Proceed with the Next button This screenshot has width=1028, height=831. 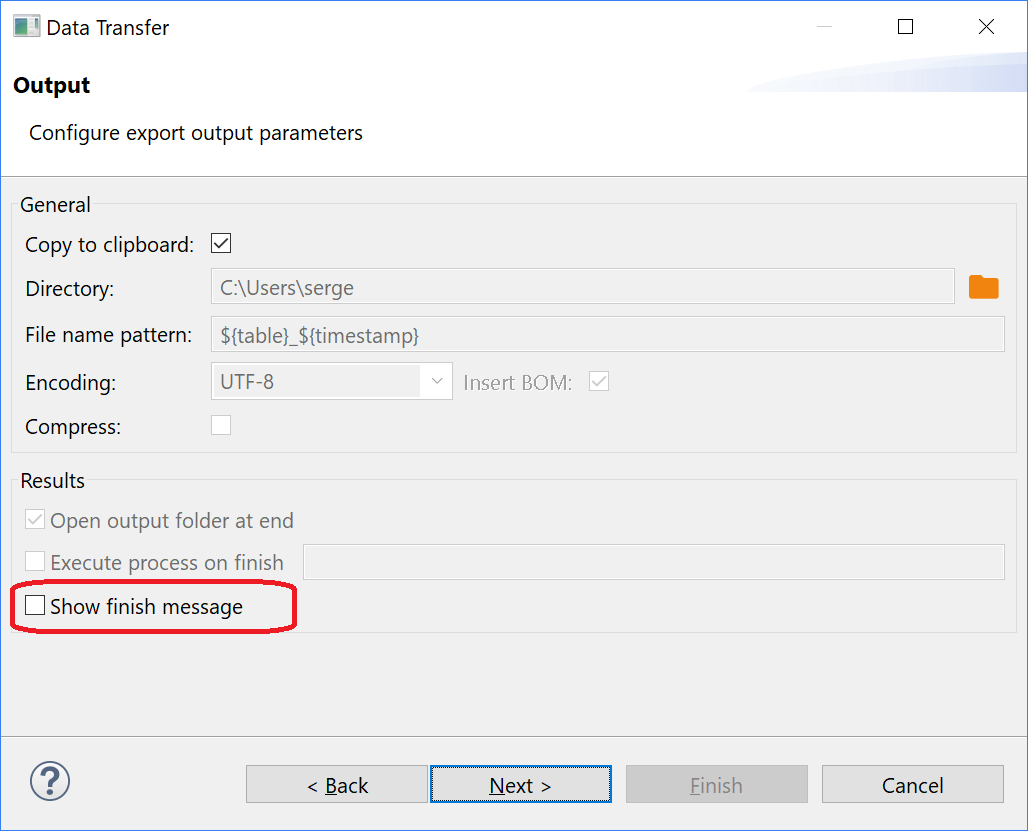520,784
